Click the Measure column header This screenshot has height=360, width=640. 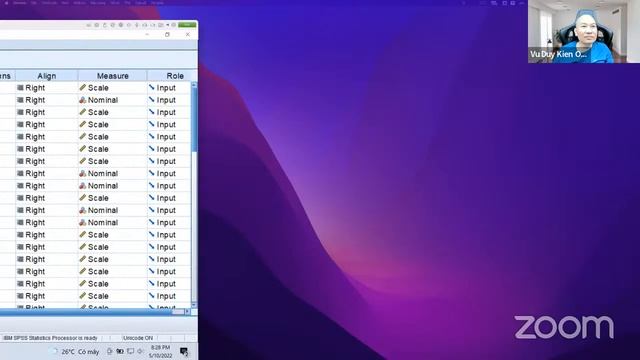point(113,76)
